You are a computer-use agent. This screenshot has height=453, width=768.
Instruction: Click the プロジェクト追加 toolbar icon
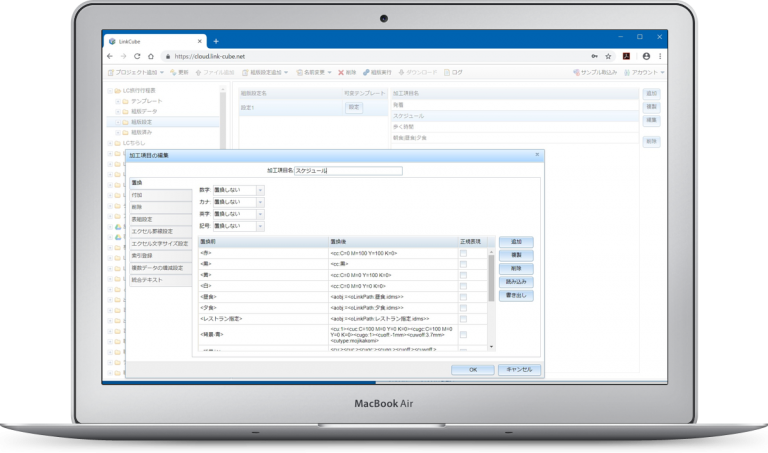pos(109,73)
